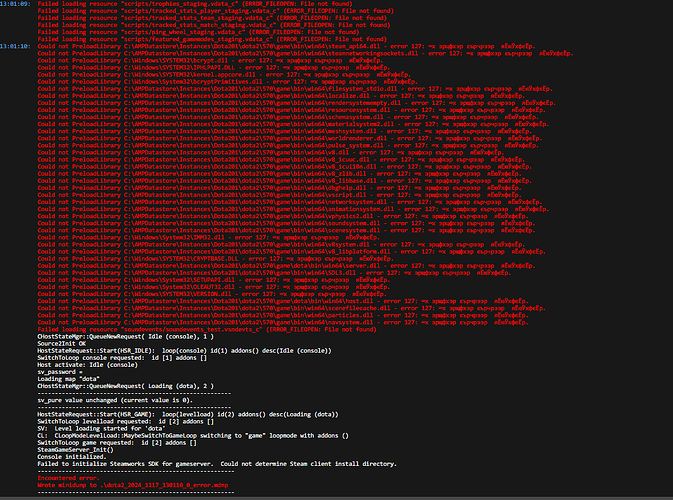The height and width of the screenshot is (500, 673).
Task: Click the materialsystem2.dll error line
Action: point(294,124)
